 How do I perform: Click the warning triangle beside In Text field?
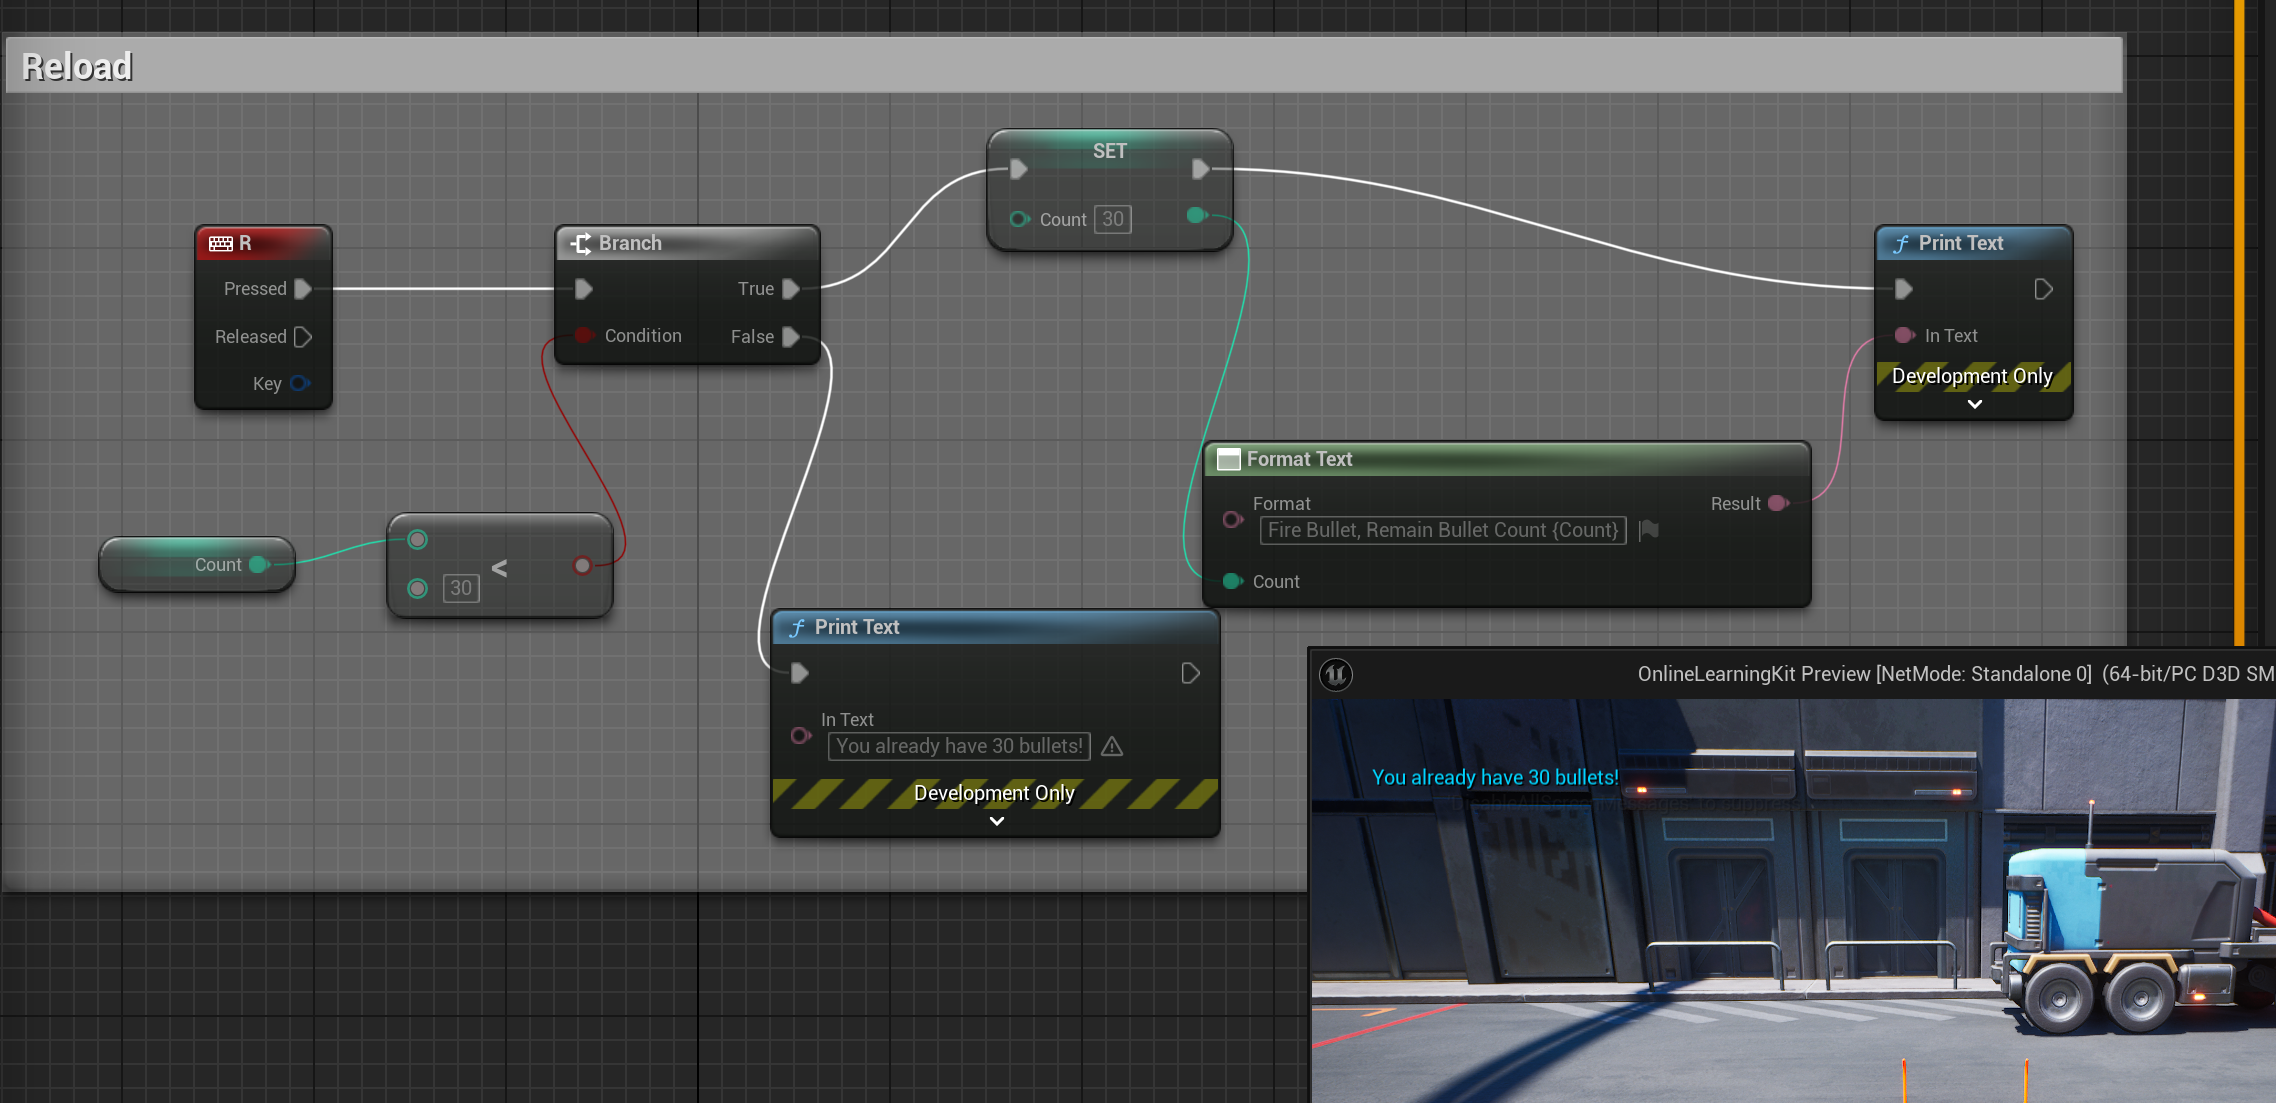coord(1112,746)
